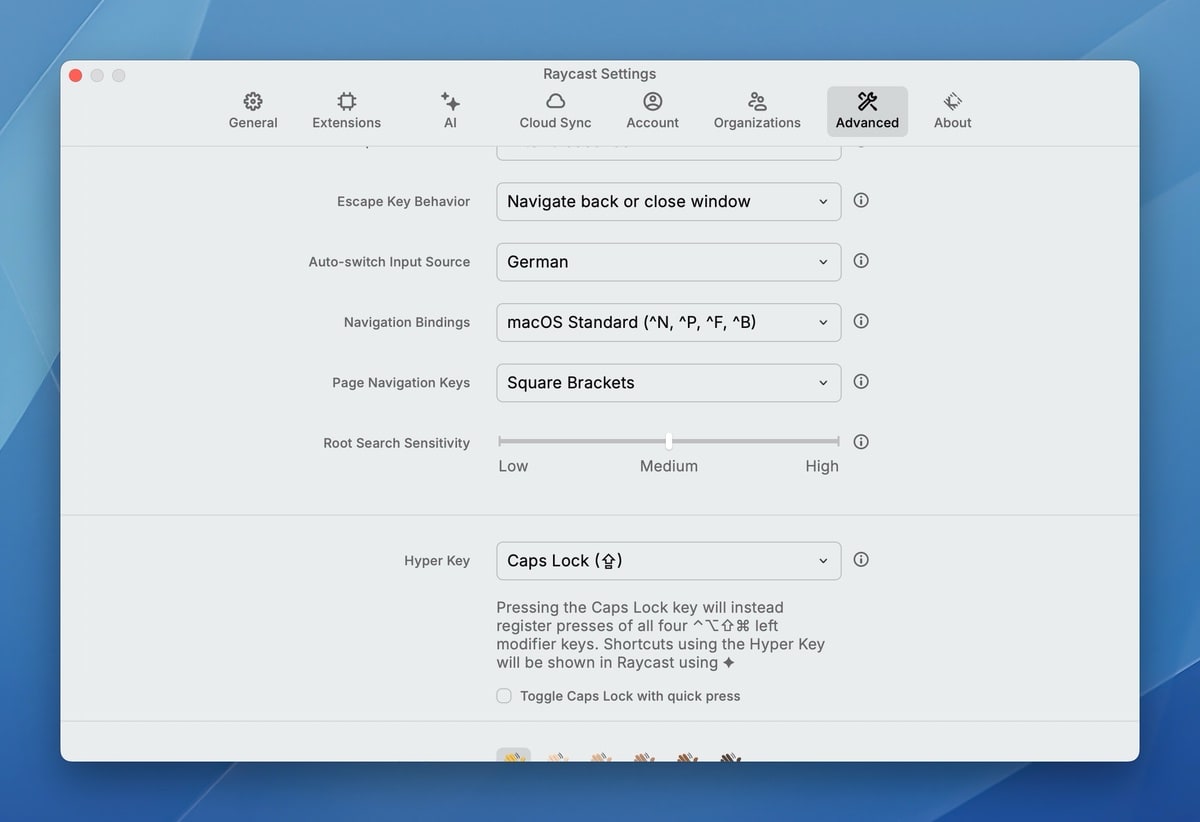Select the Advanced tab

click(x=867, y=111)
